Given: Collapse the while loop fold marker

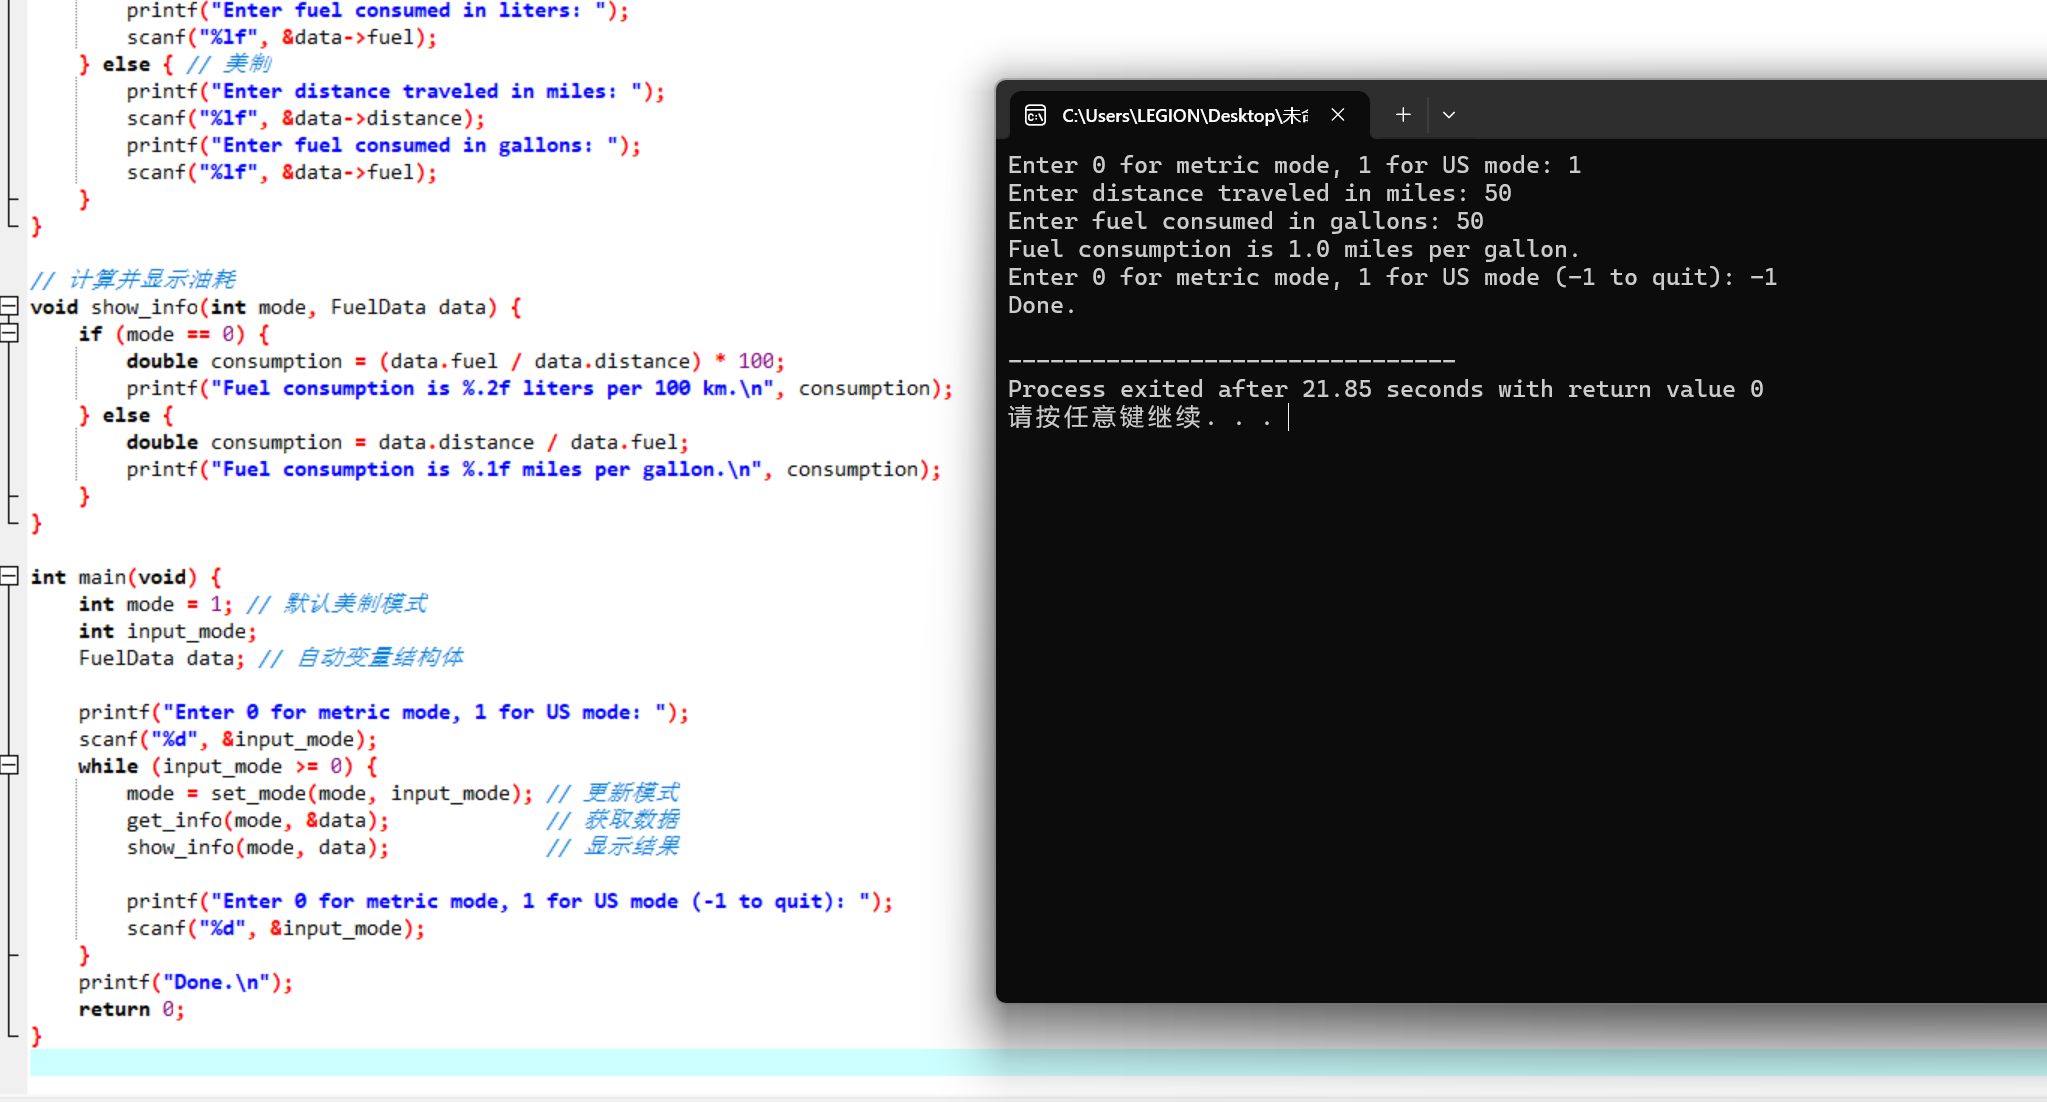Looking at the screenshot, I should coord(9,765).
